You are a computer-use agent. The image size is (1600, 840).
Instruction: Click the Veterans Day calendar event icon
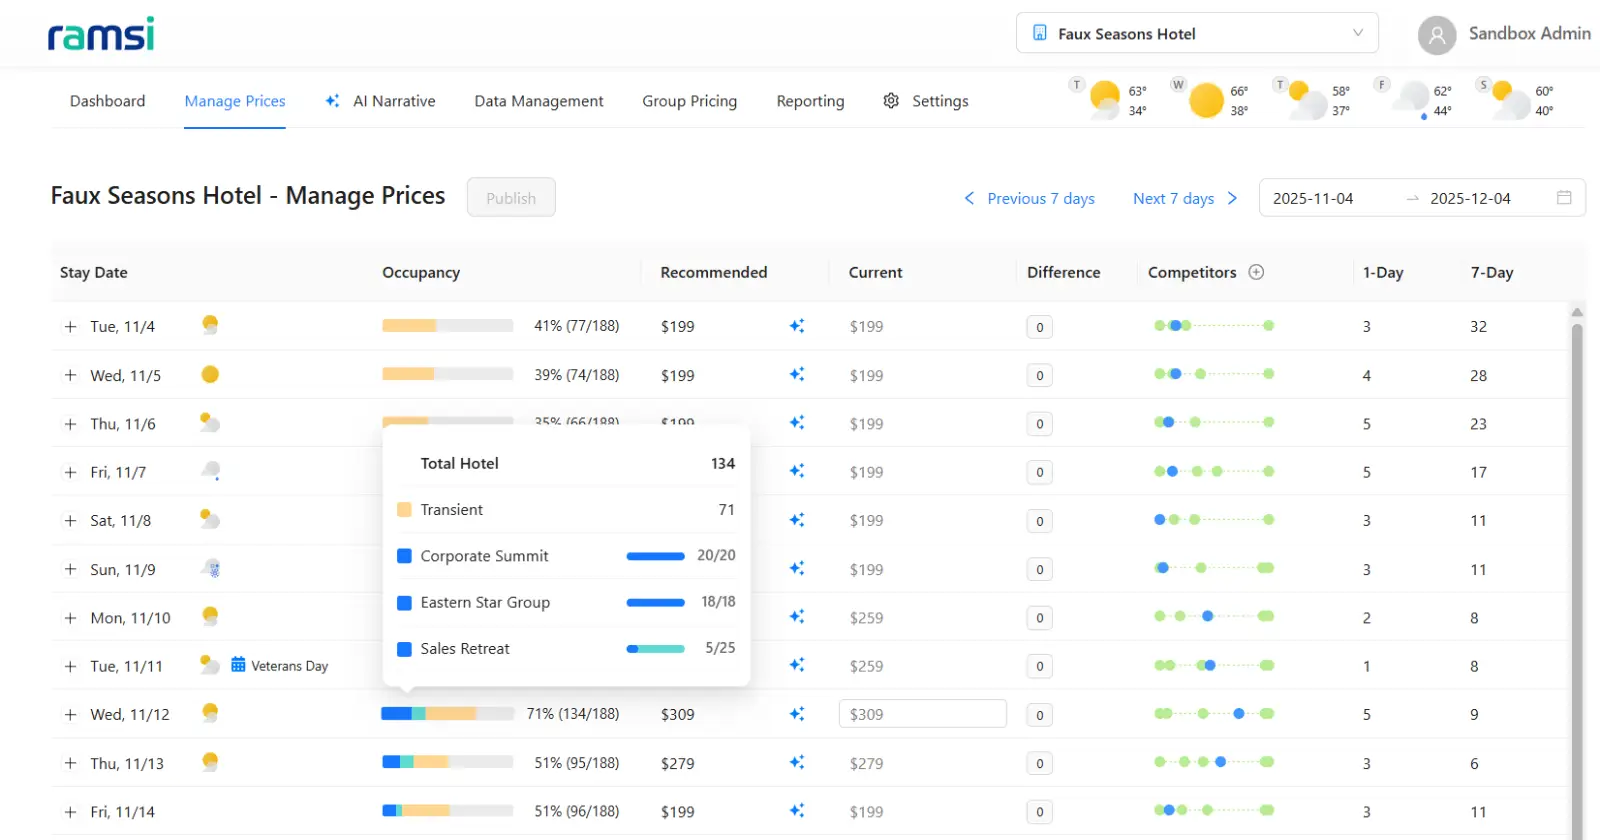pyautogui.click(x=238, y=665)
